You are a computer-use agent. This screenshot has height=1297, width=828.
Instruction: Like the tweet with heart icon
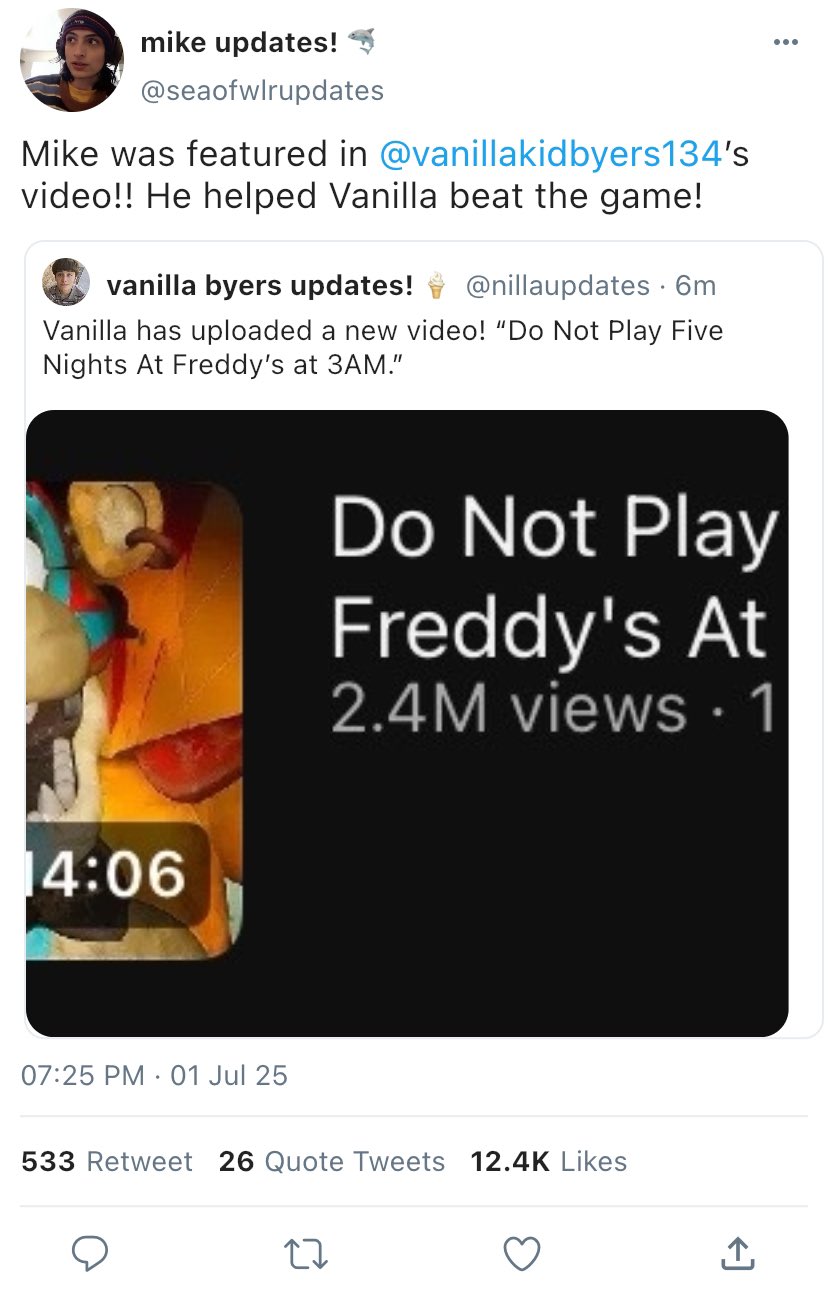pos(522,1251)
